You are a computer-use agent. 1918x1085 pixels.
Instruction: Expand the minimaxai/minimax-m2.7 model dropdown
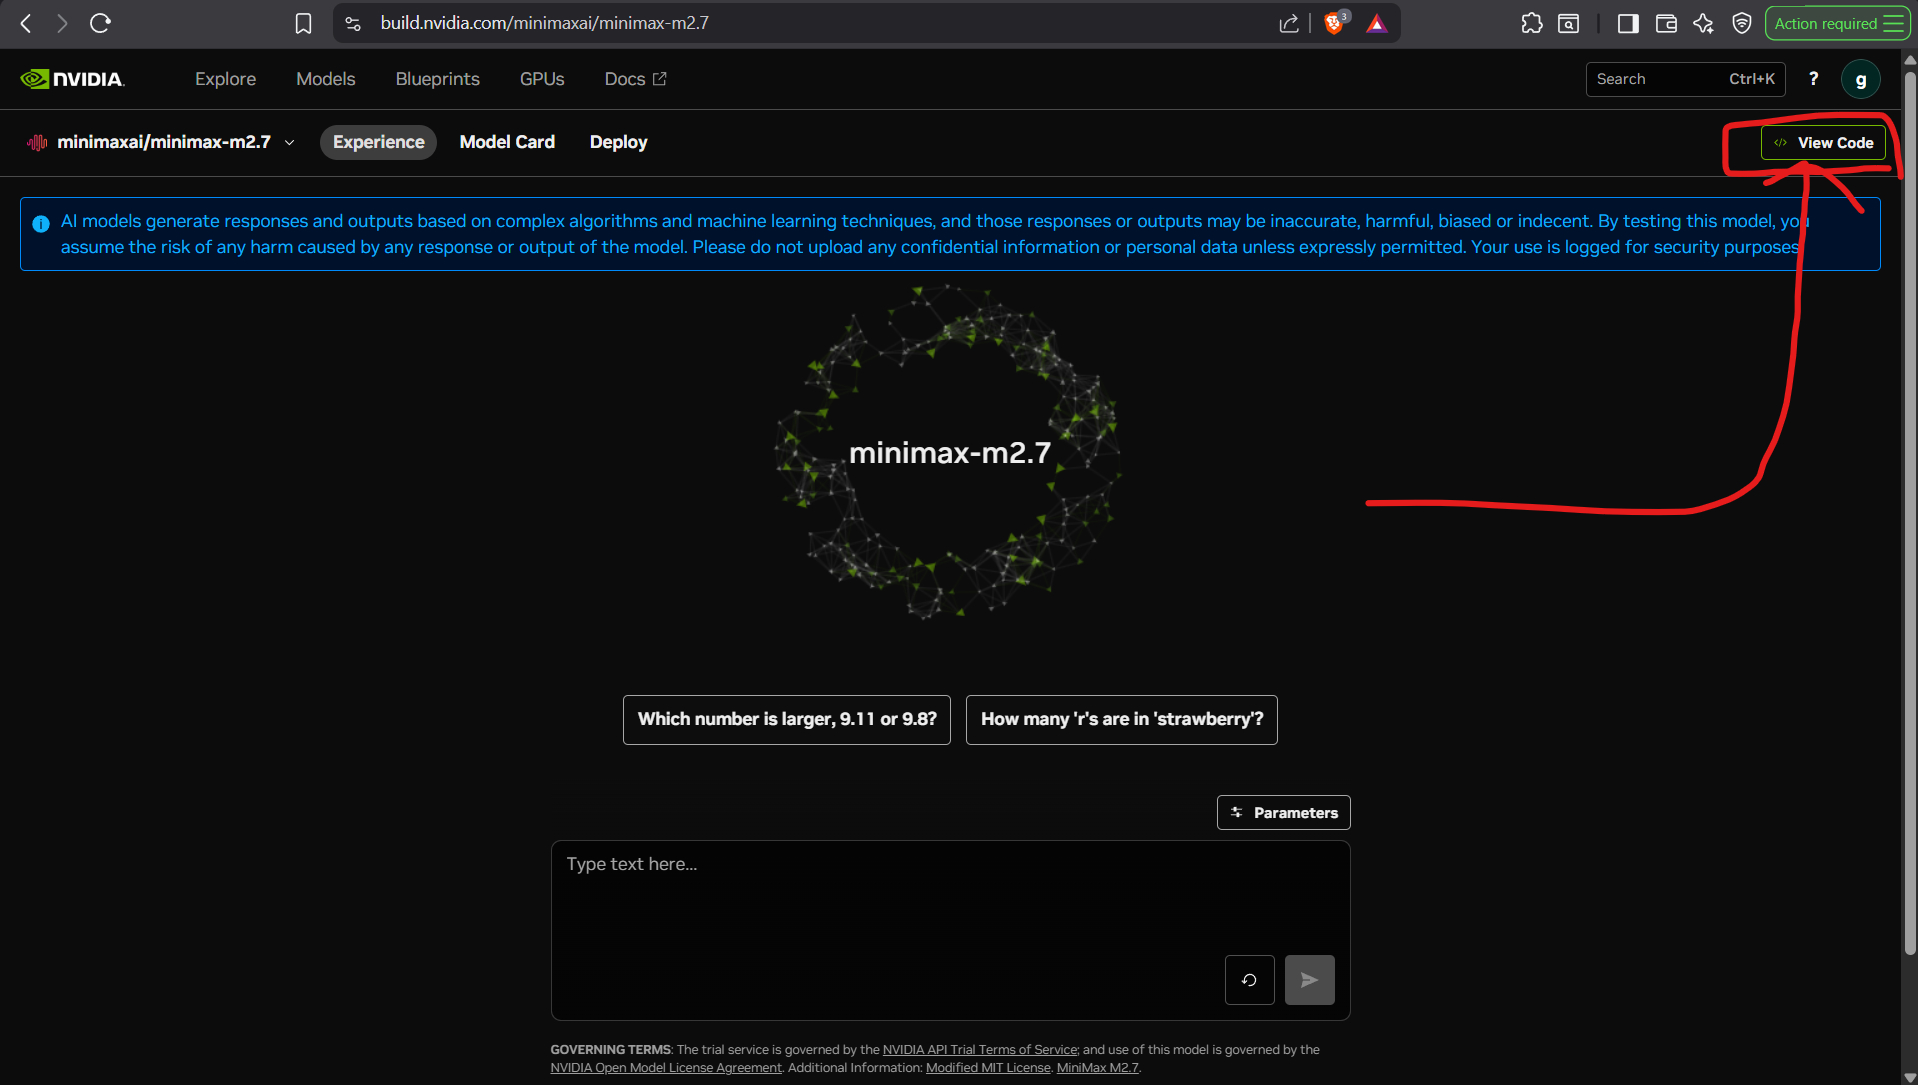(290, 142)
